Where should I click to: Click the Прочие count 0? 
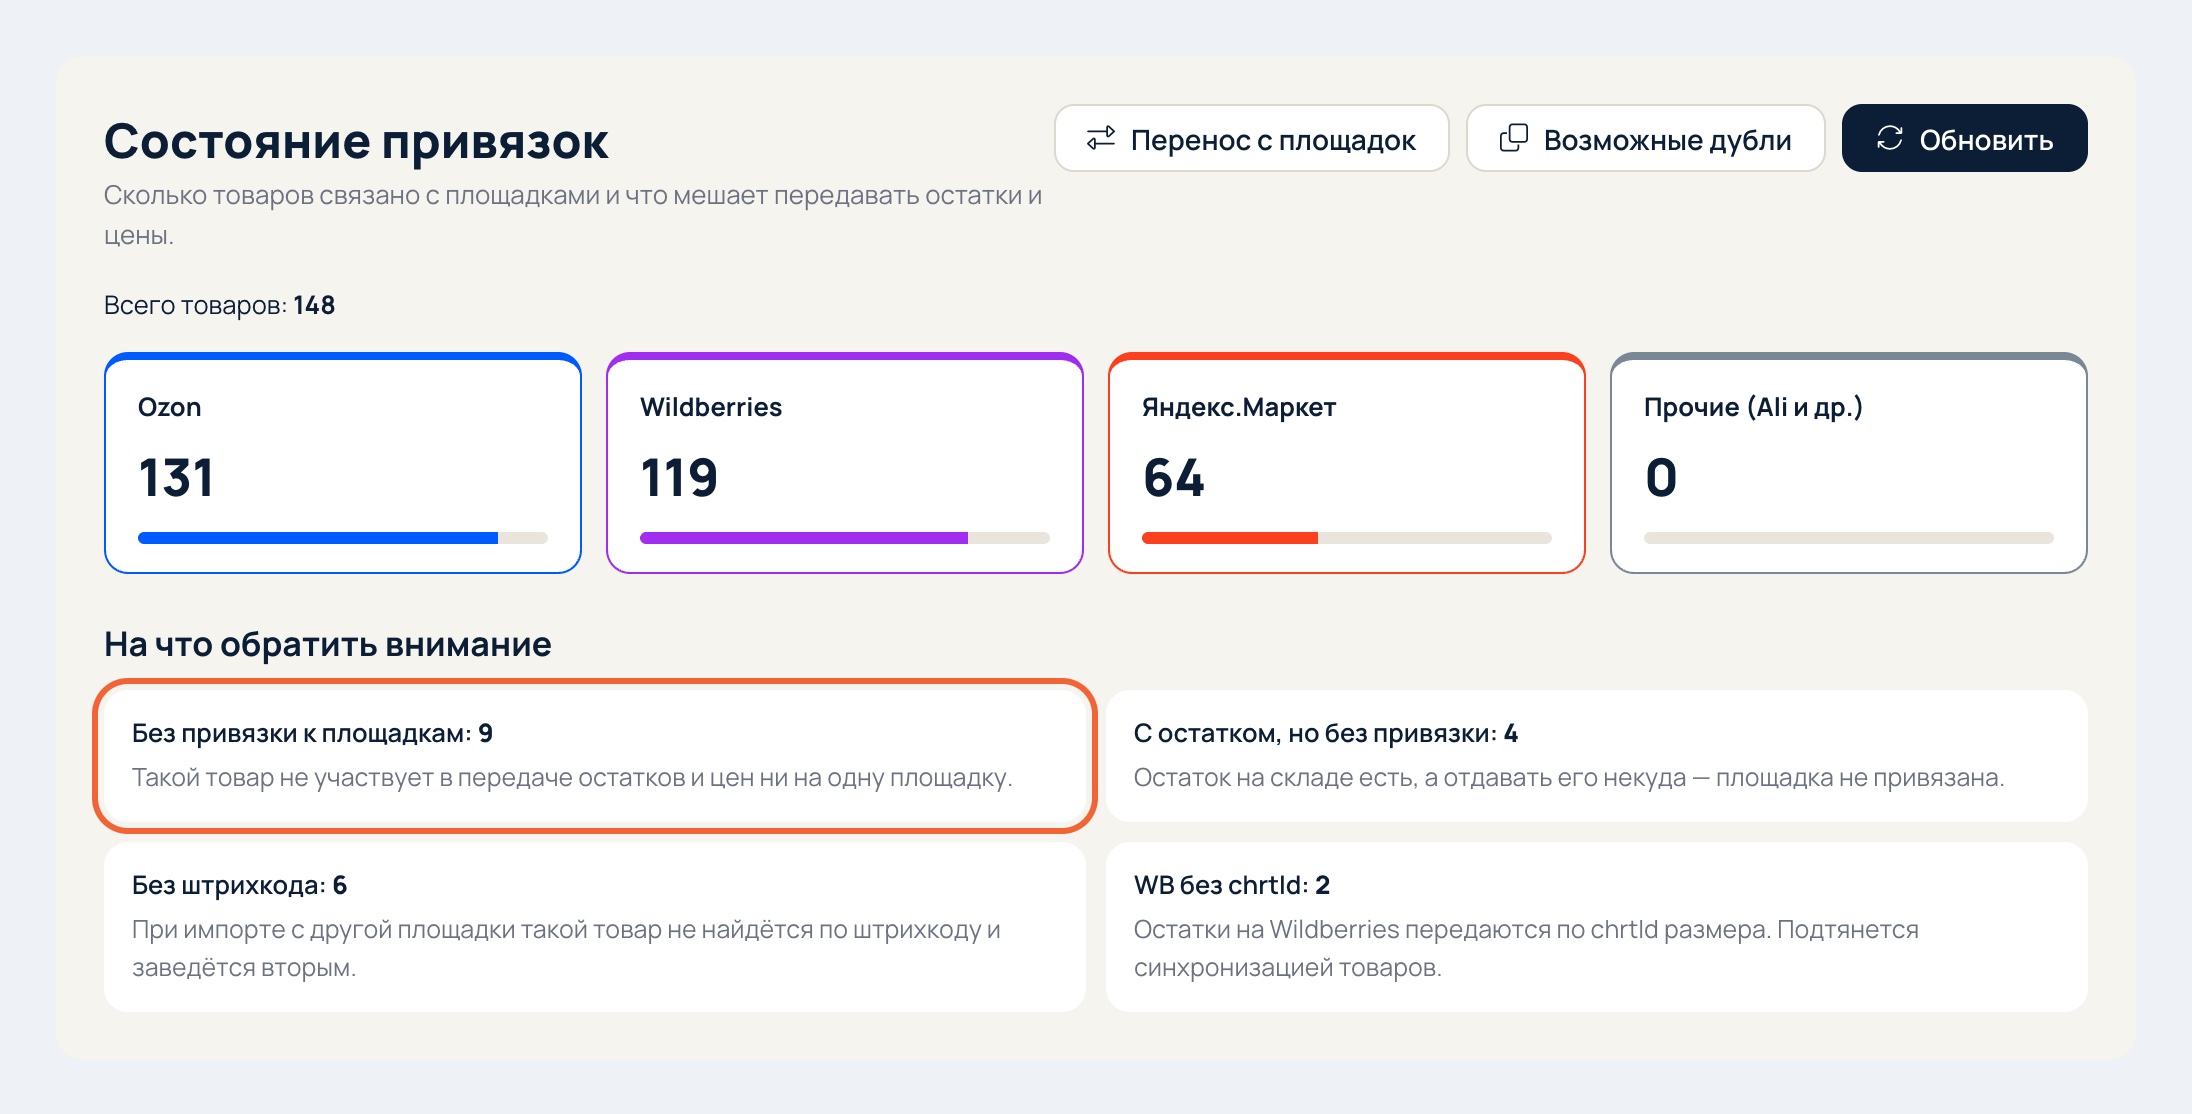coord(1661,477)
